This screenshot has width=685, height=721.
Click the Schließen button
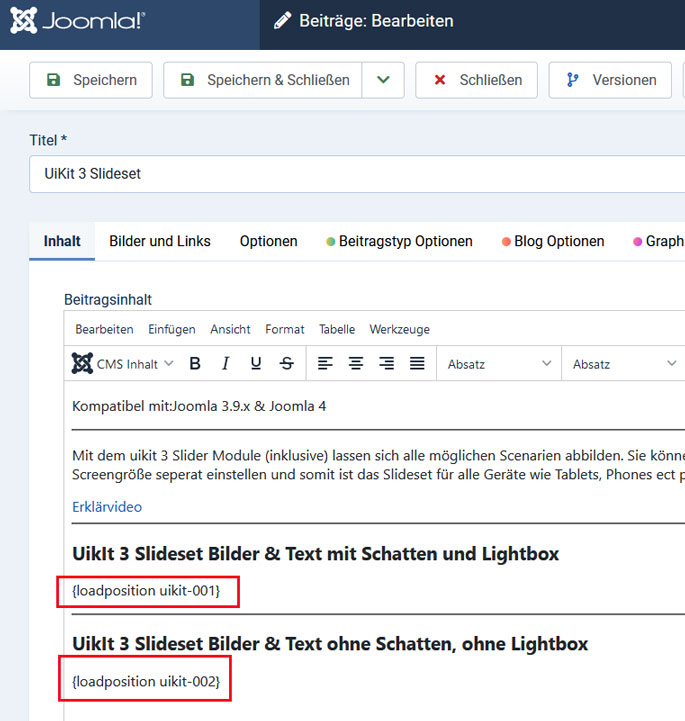[x=476, y=80]
